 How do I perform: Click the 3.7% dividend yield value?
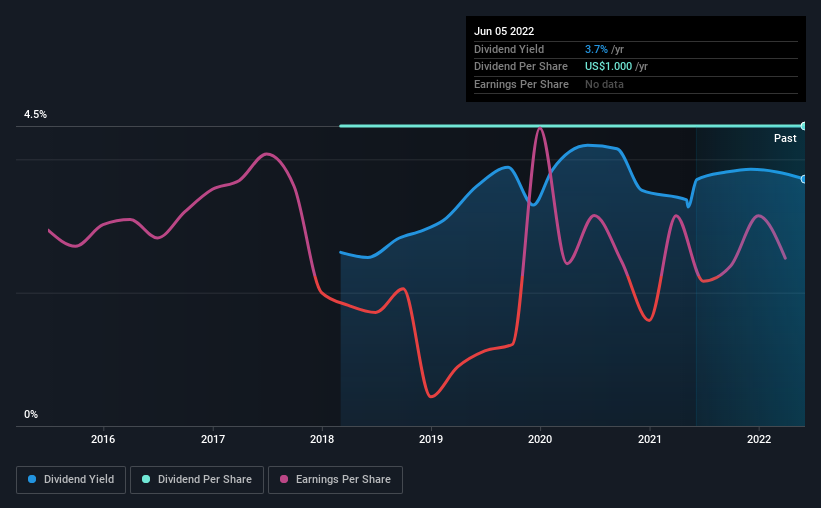(x=596, y=49)
